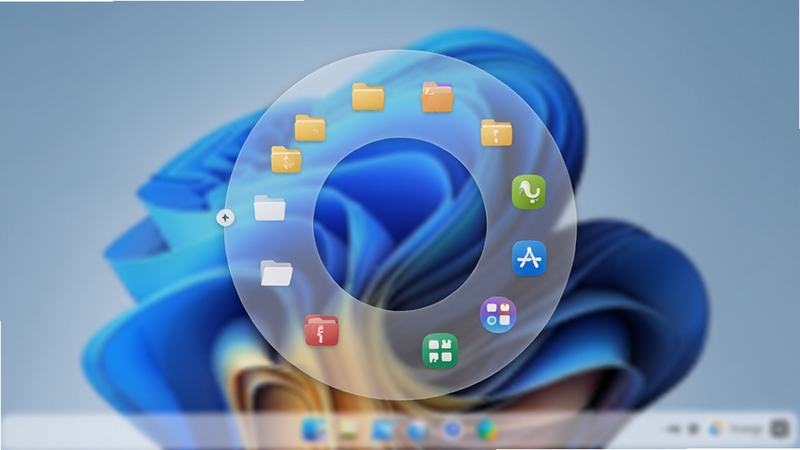Viewport: 800px width, 450px height.
Task: Launch the green app with white squiggle
Action: click(529, 192)
